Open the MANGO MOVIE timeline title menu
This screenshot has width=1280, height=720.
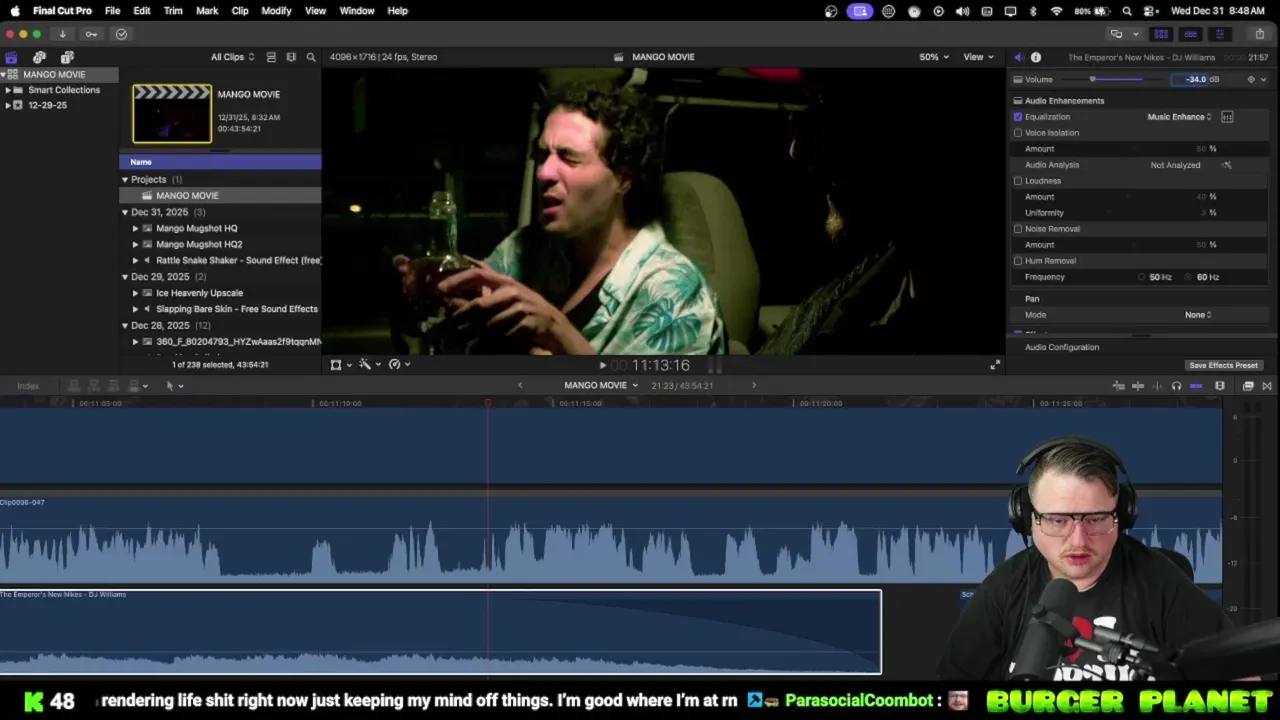click(601, 386)
